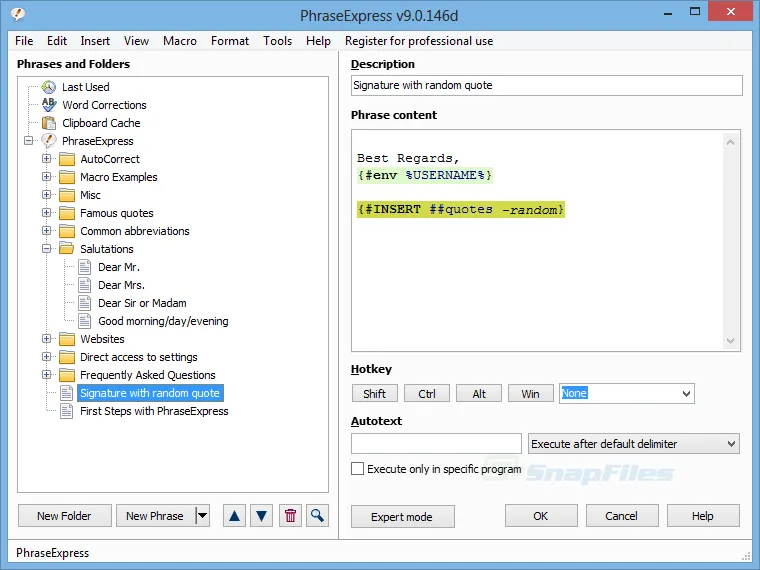Viewport: 760px width, 570px height.
Task: Click the Misc folder icon
Action: (67, 195)
